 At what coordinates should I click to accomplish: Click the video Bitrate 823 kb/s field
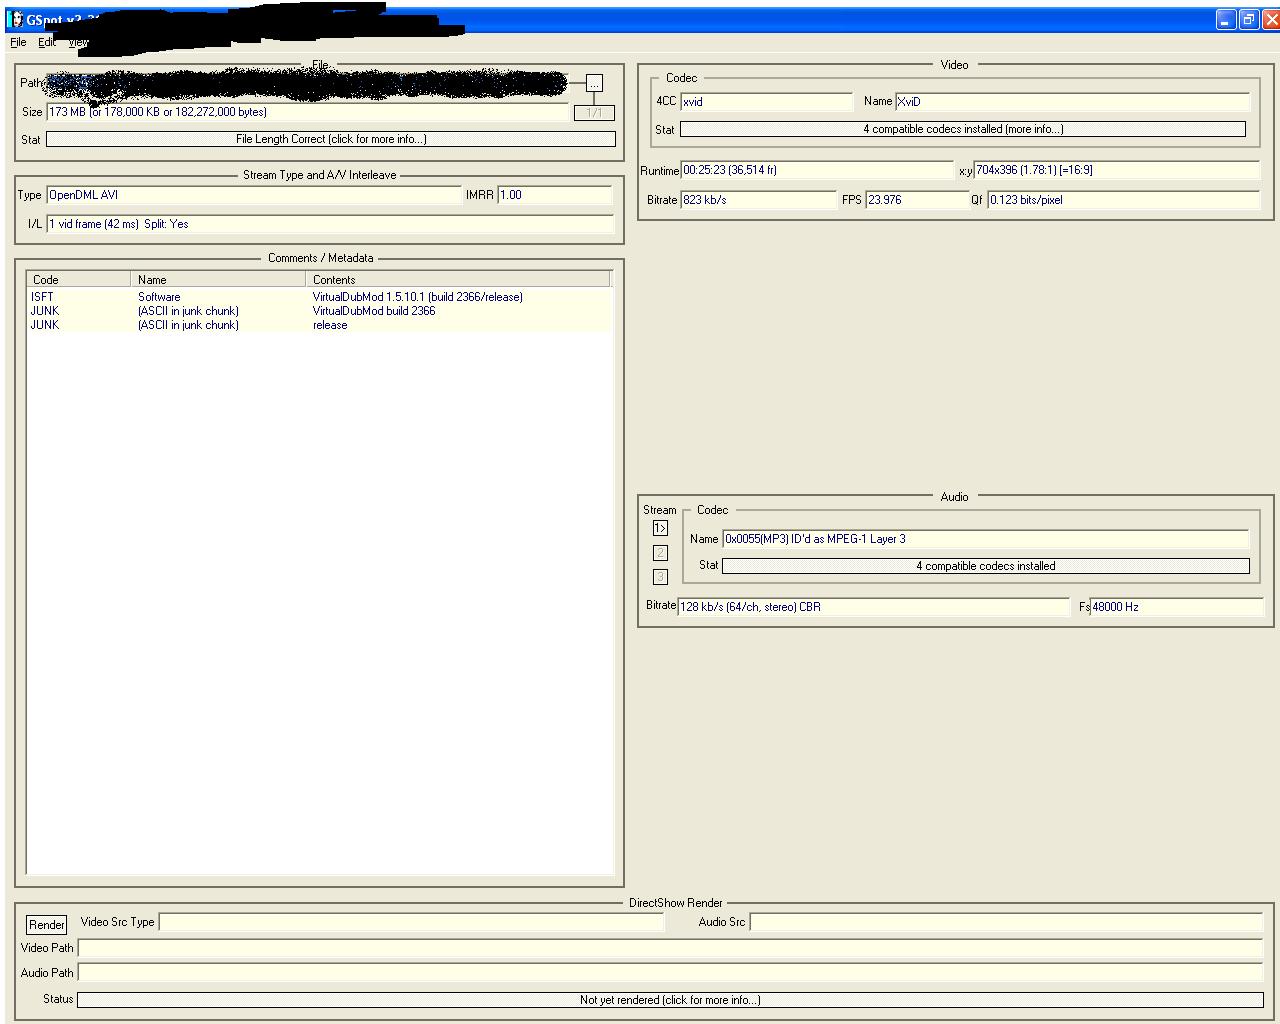coord(758,200)
